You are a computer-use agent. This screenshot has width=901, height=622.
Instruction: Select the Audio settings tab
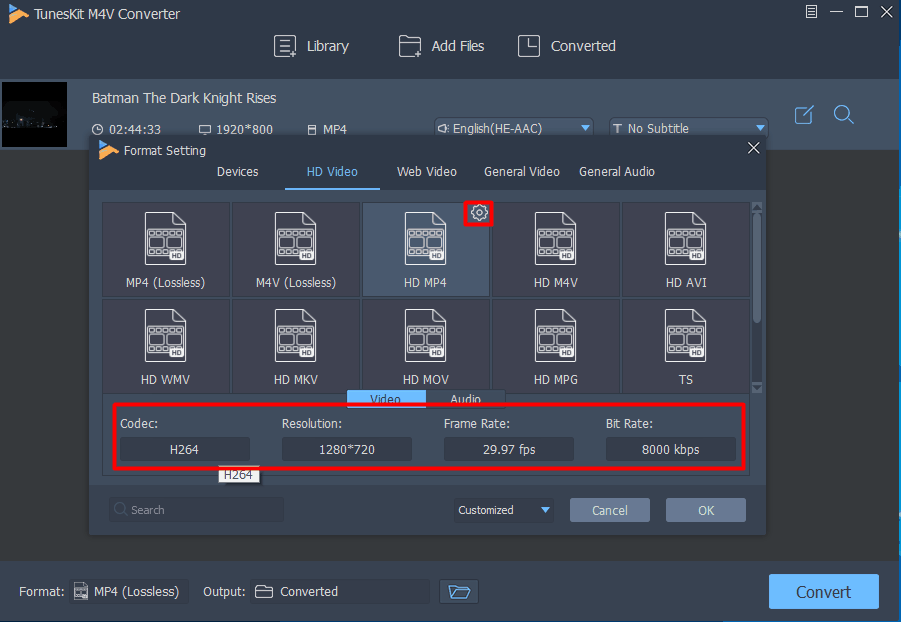[x=465, y=398]
